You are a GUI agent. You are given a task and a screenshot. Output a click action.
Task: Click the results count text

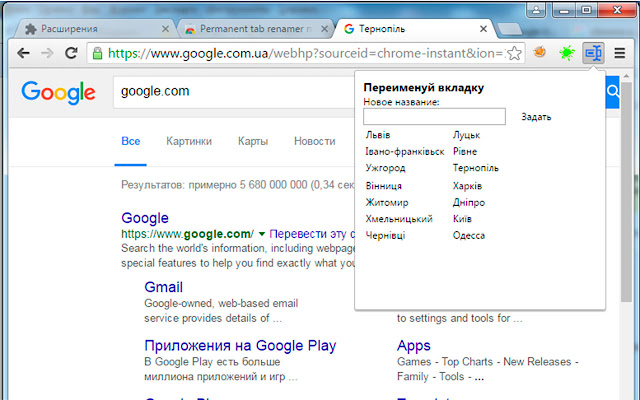click(x=238, y=185)
